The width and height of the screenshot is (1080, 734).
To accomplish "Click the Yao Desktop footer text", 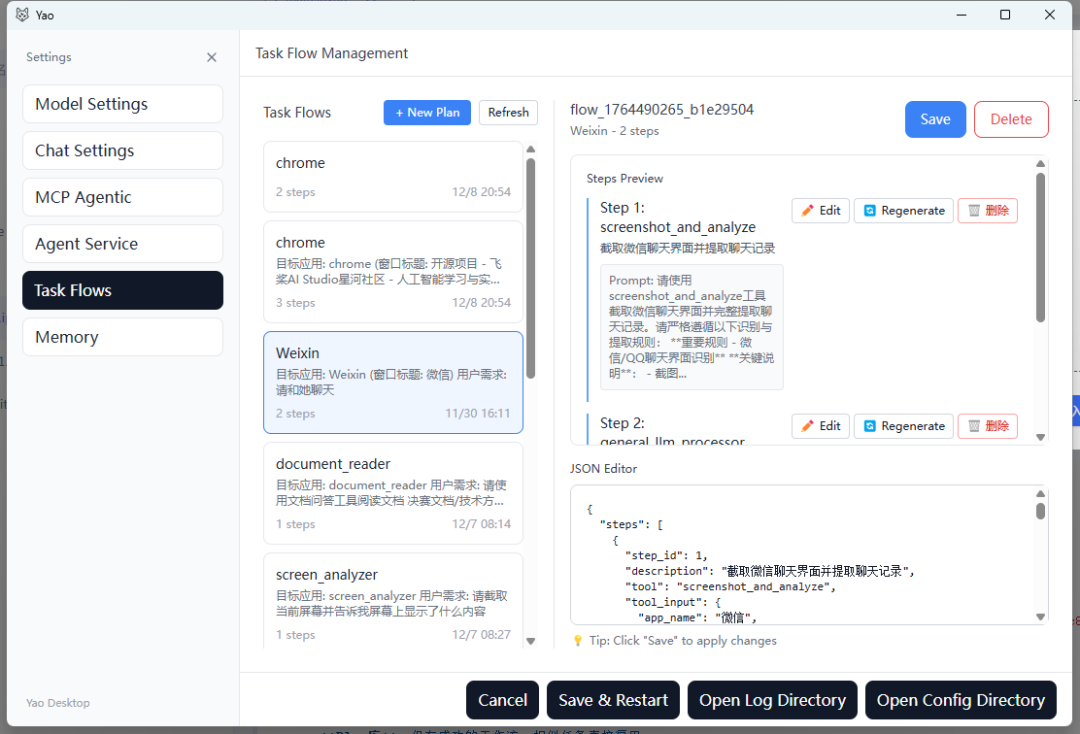I will point(58,703).
